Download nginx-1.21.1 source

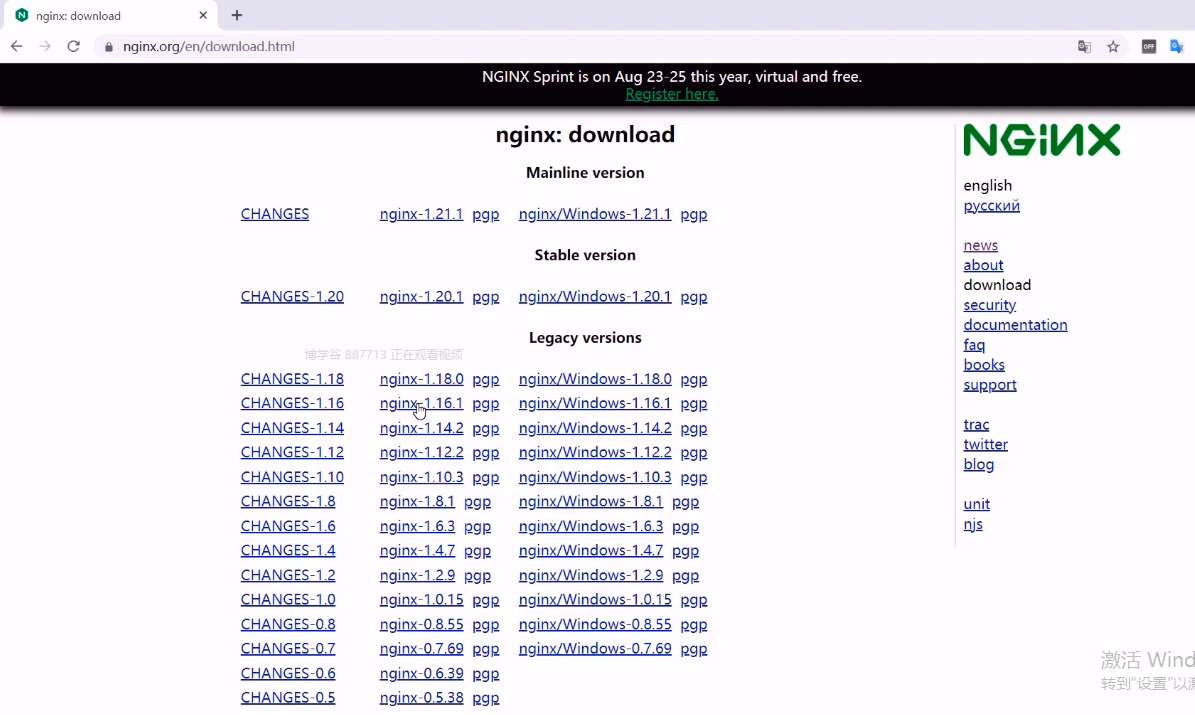click(x=421, y=214)
